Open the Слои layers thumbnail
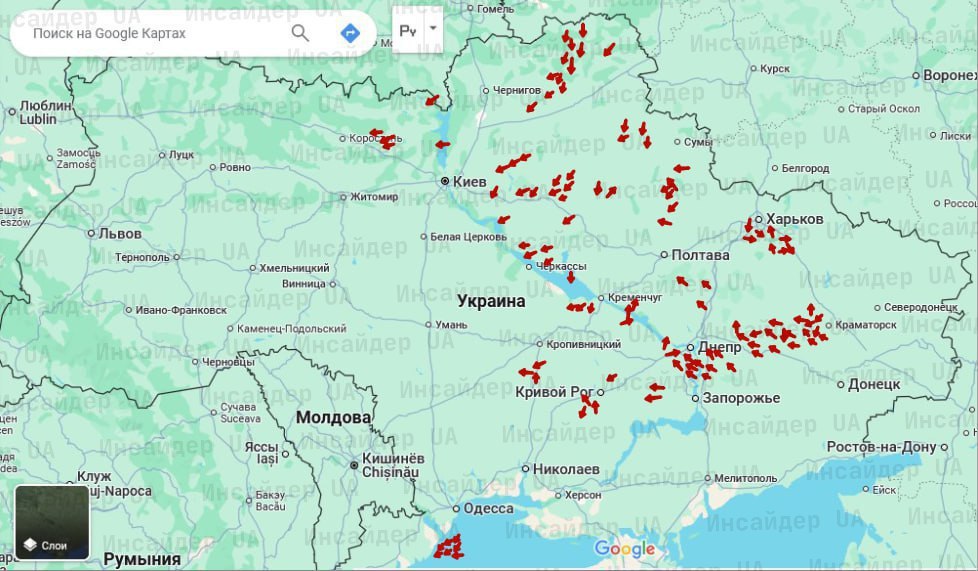978x571 pixels. pos(52,522)
